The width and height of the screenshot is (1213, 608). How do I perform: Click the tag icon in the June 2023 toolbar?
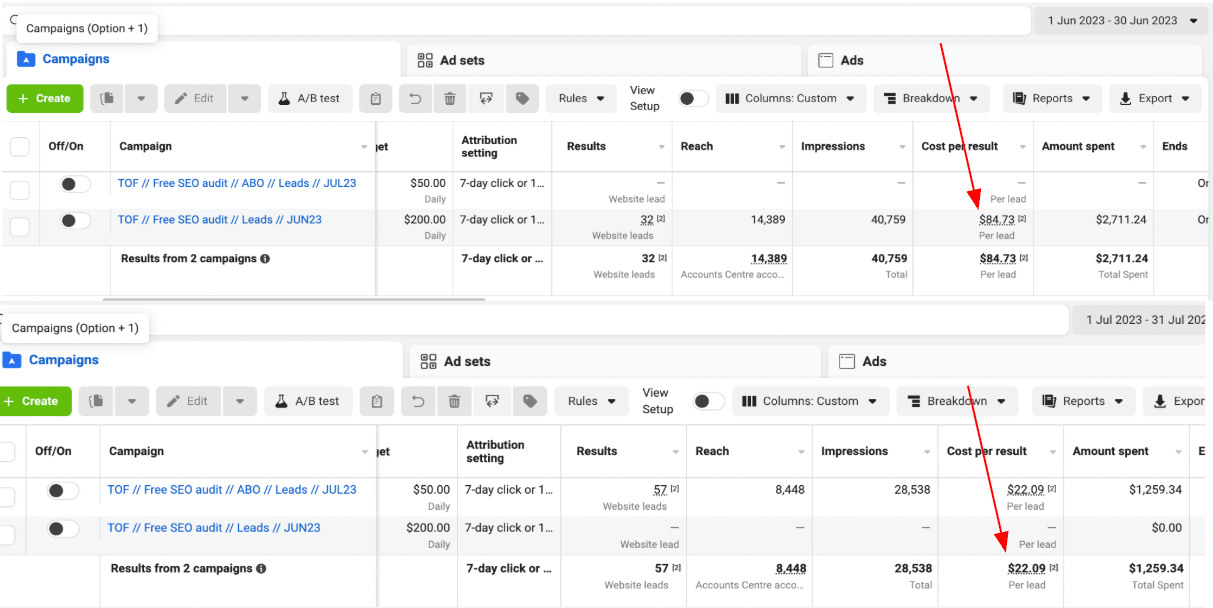(522, 98)
